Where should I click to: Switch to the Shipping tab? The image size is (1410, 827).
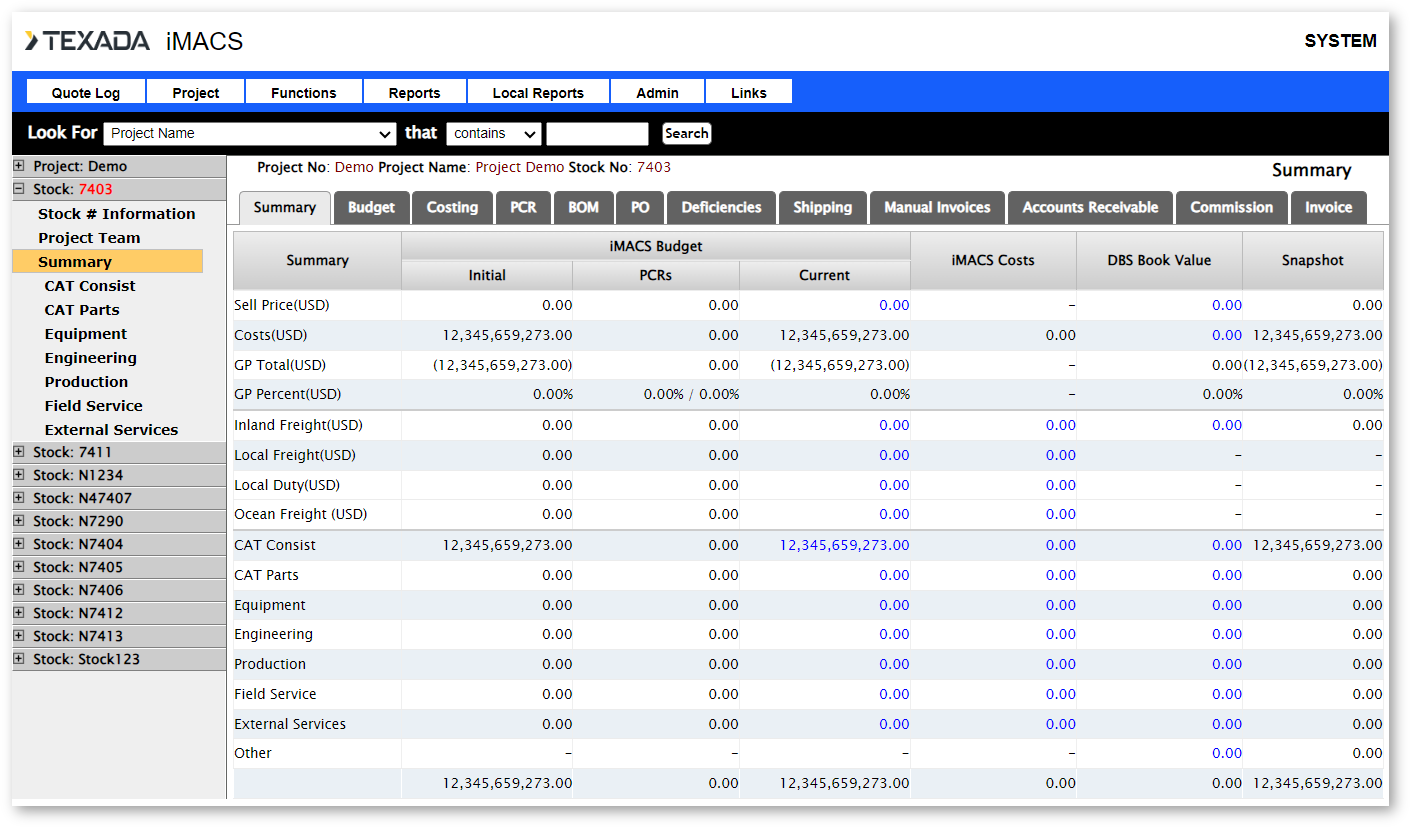tap(823, 208)
